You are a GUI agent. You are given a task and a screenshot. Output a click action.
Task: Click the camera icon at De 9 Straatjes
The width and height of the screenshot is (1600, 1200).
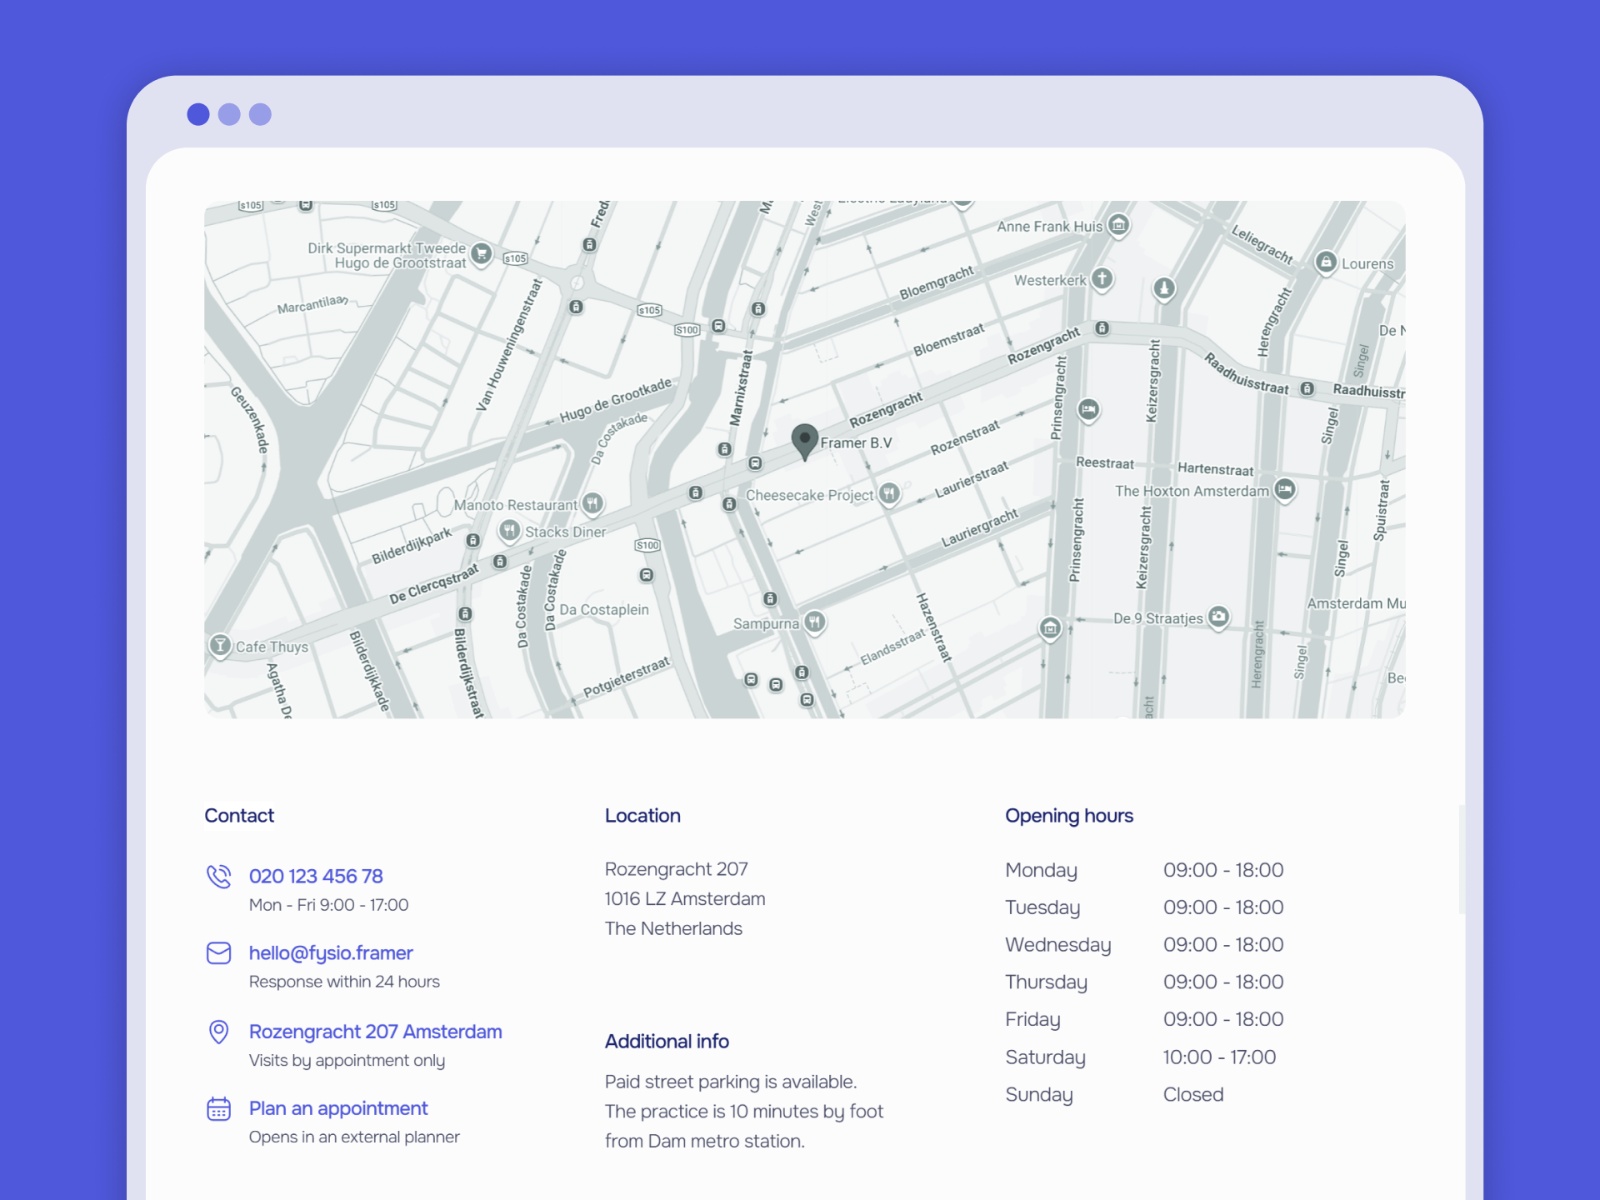[1218, 616]
